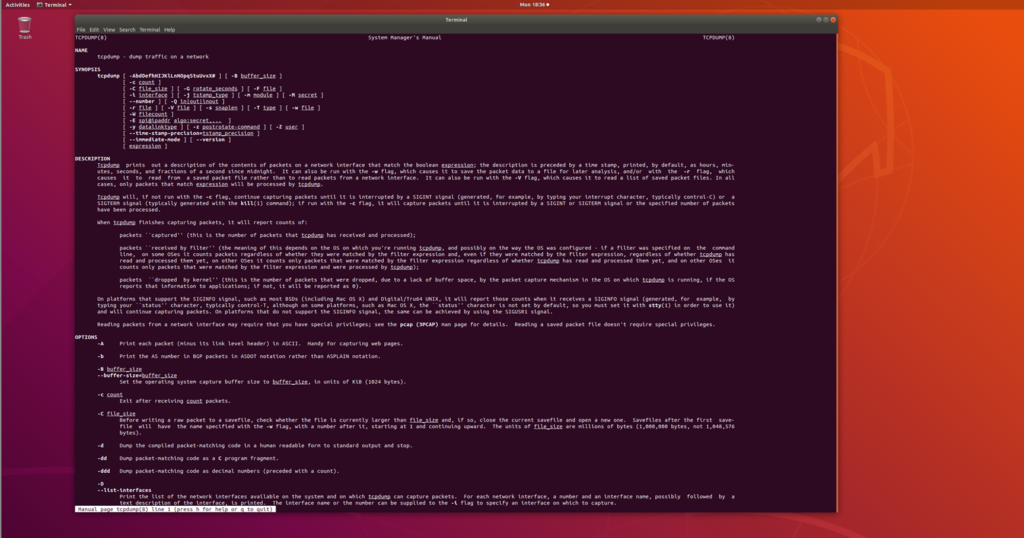Click the SYNOPSIS section heading
Viewport: 1024px width, 538px height.
pyautogui.click(x=88, y=69)
